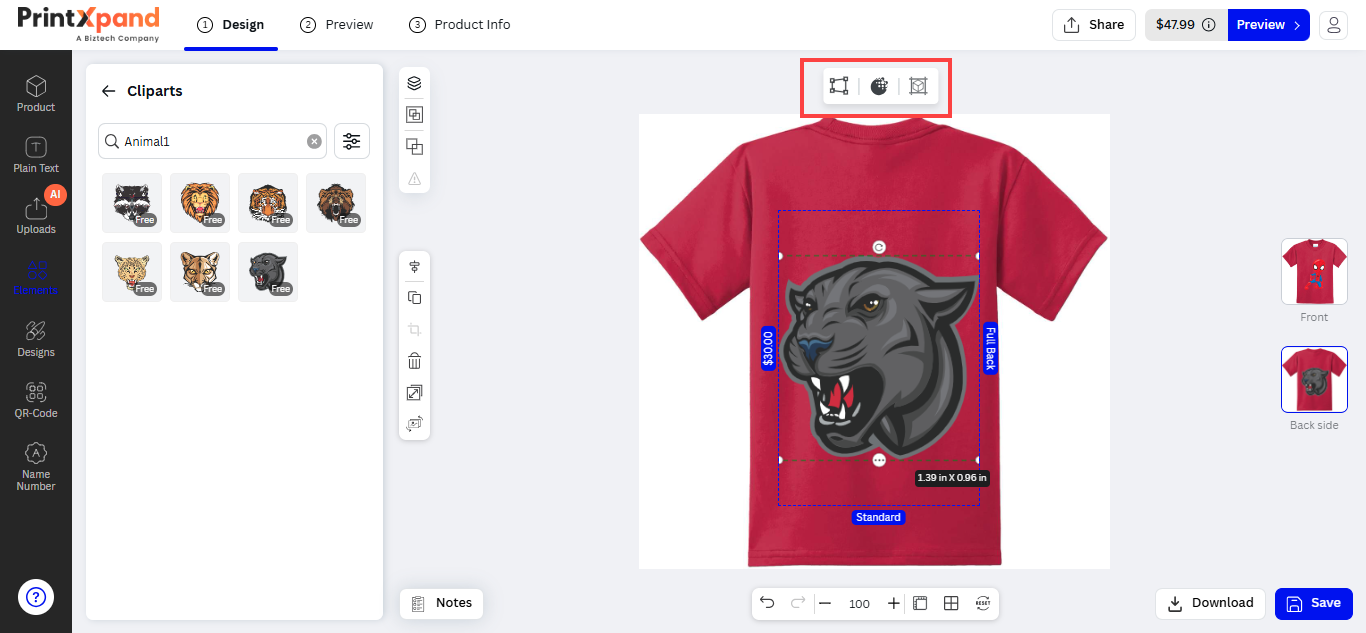Image resolution: width=1366 pixels, height=633 pixels.
Task: Click the 3D cube view icon
Action: click(918, 86)
